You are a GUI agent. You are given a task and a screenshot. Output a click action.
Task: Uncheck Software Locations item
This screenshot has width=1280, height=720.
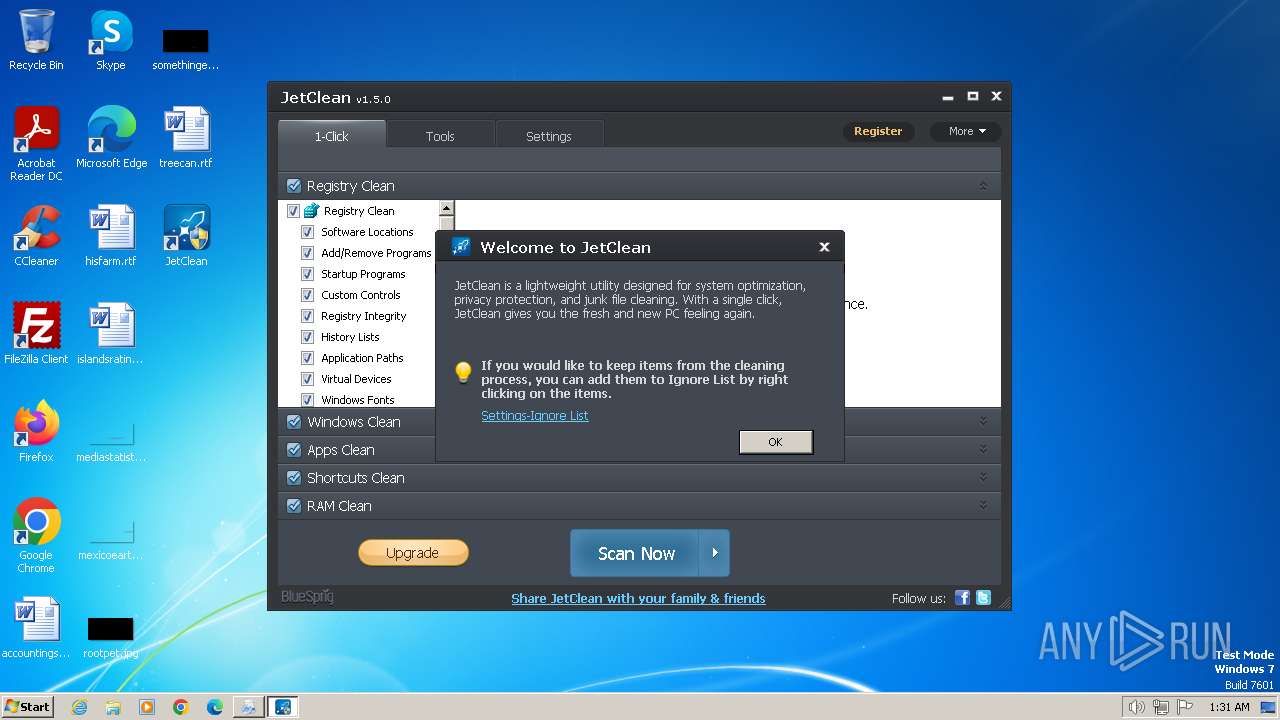308,232
